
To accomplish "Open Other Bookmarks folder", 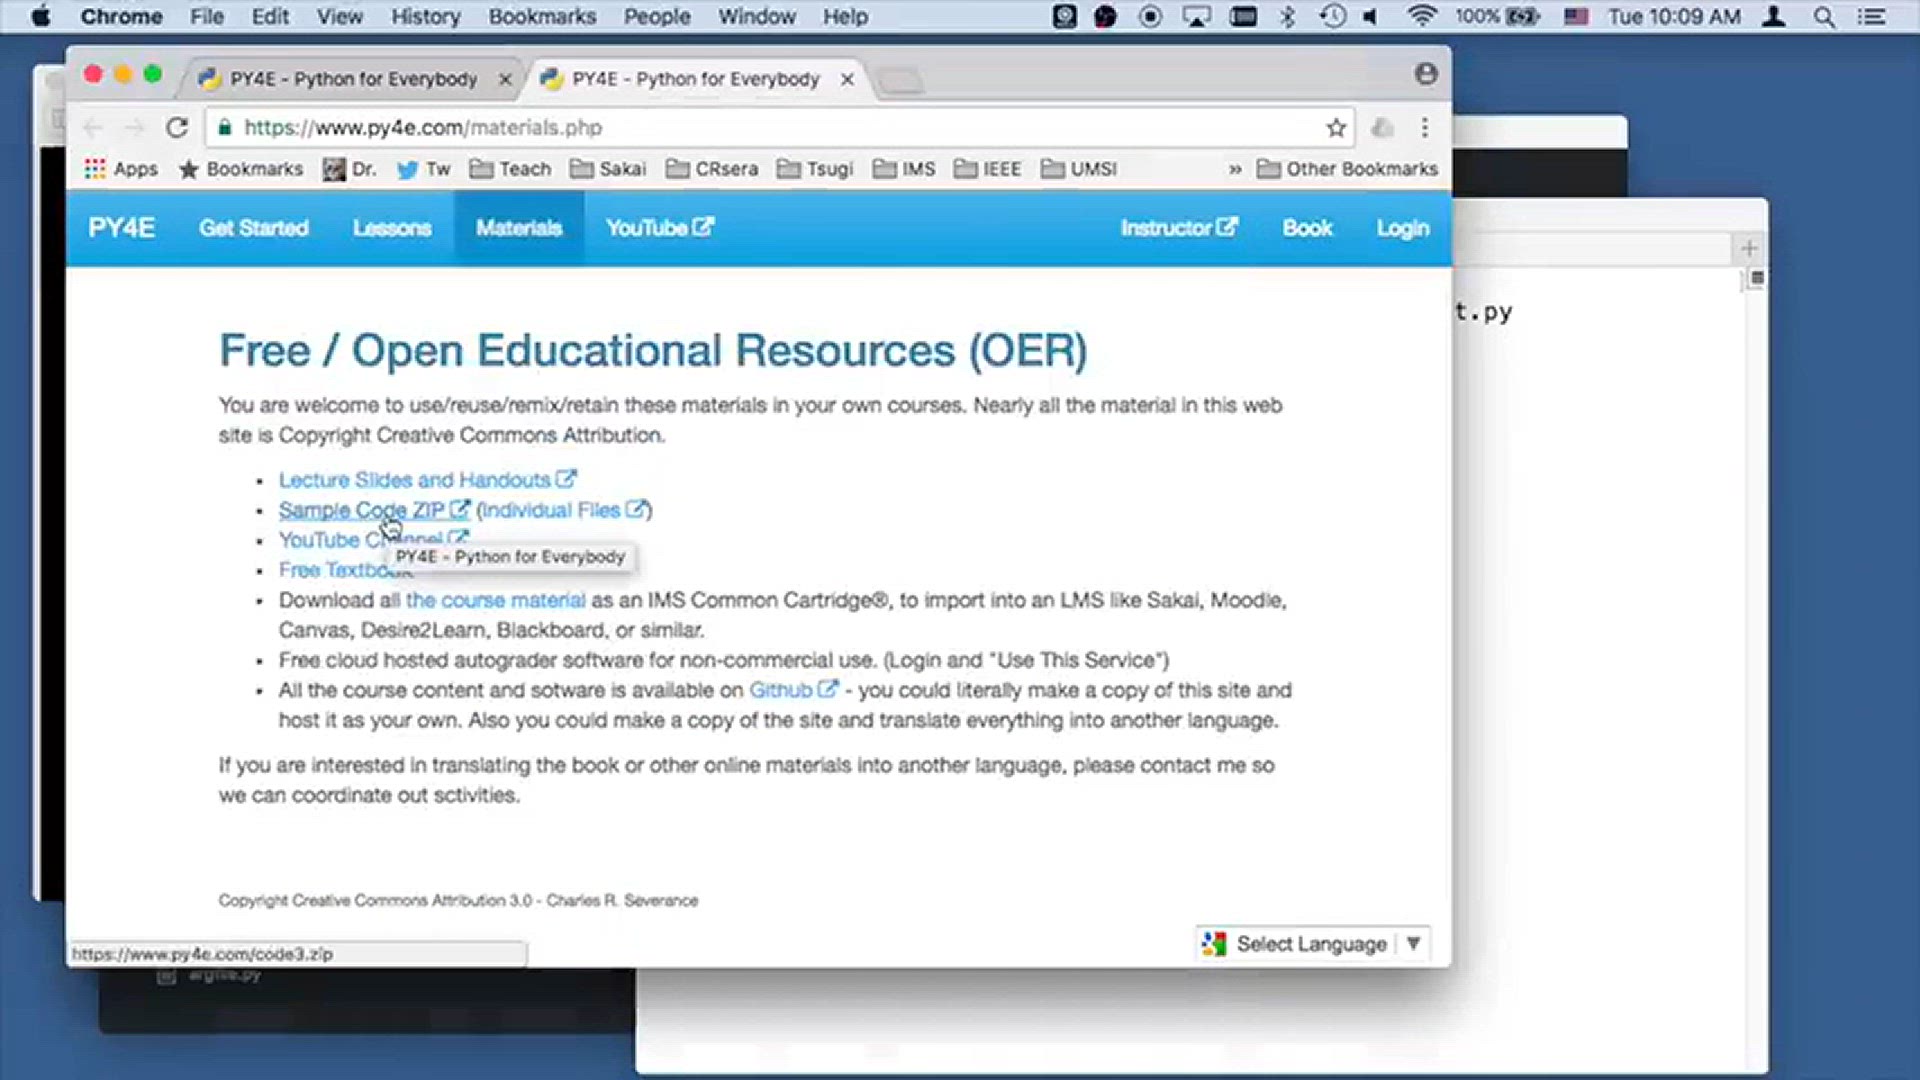I will (1347, 169).
